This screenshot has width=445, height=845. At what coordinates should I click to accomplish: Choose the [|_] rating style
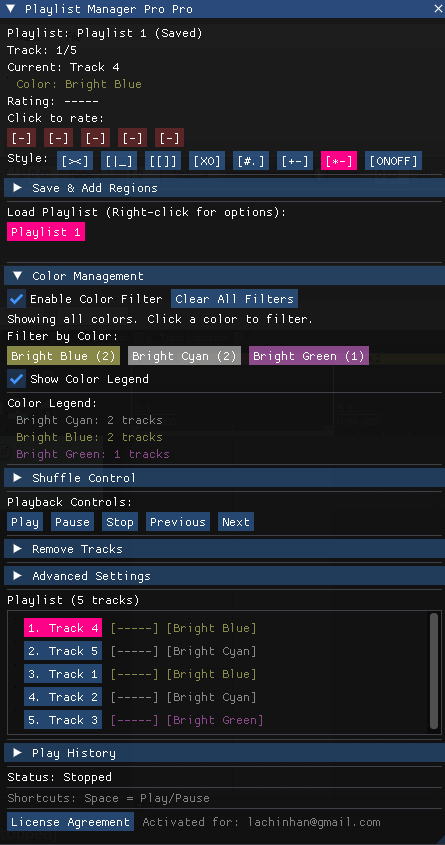pos(119,161)
